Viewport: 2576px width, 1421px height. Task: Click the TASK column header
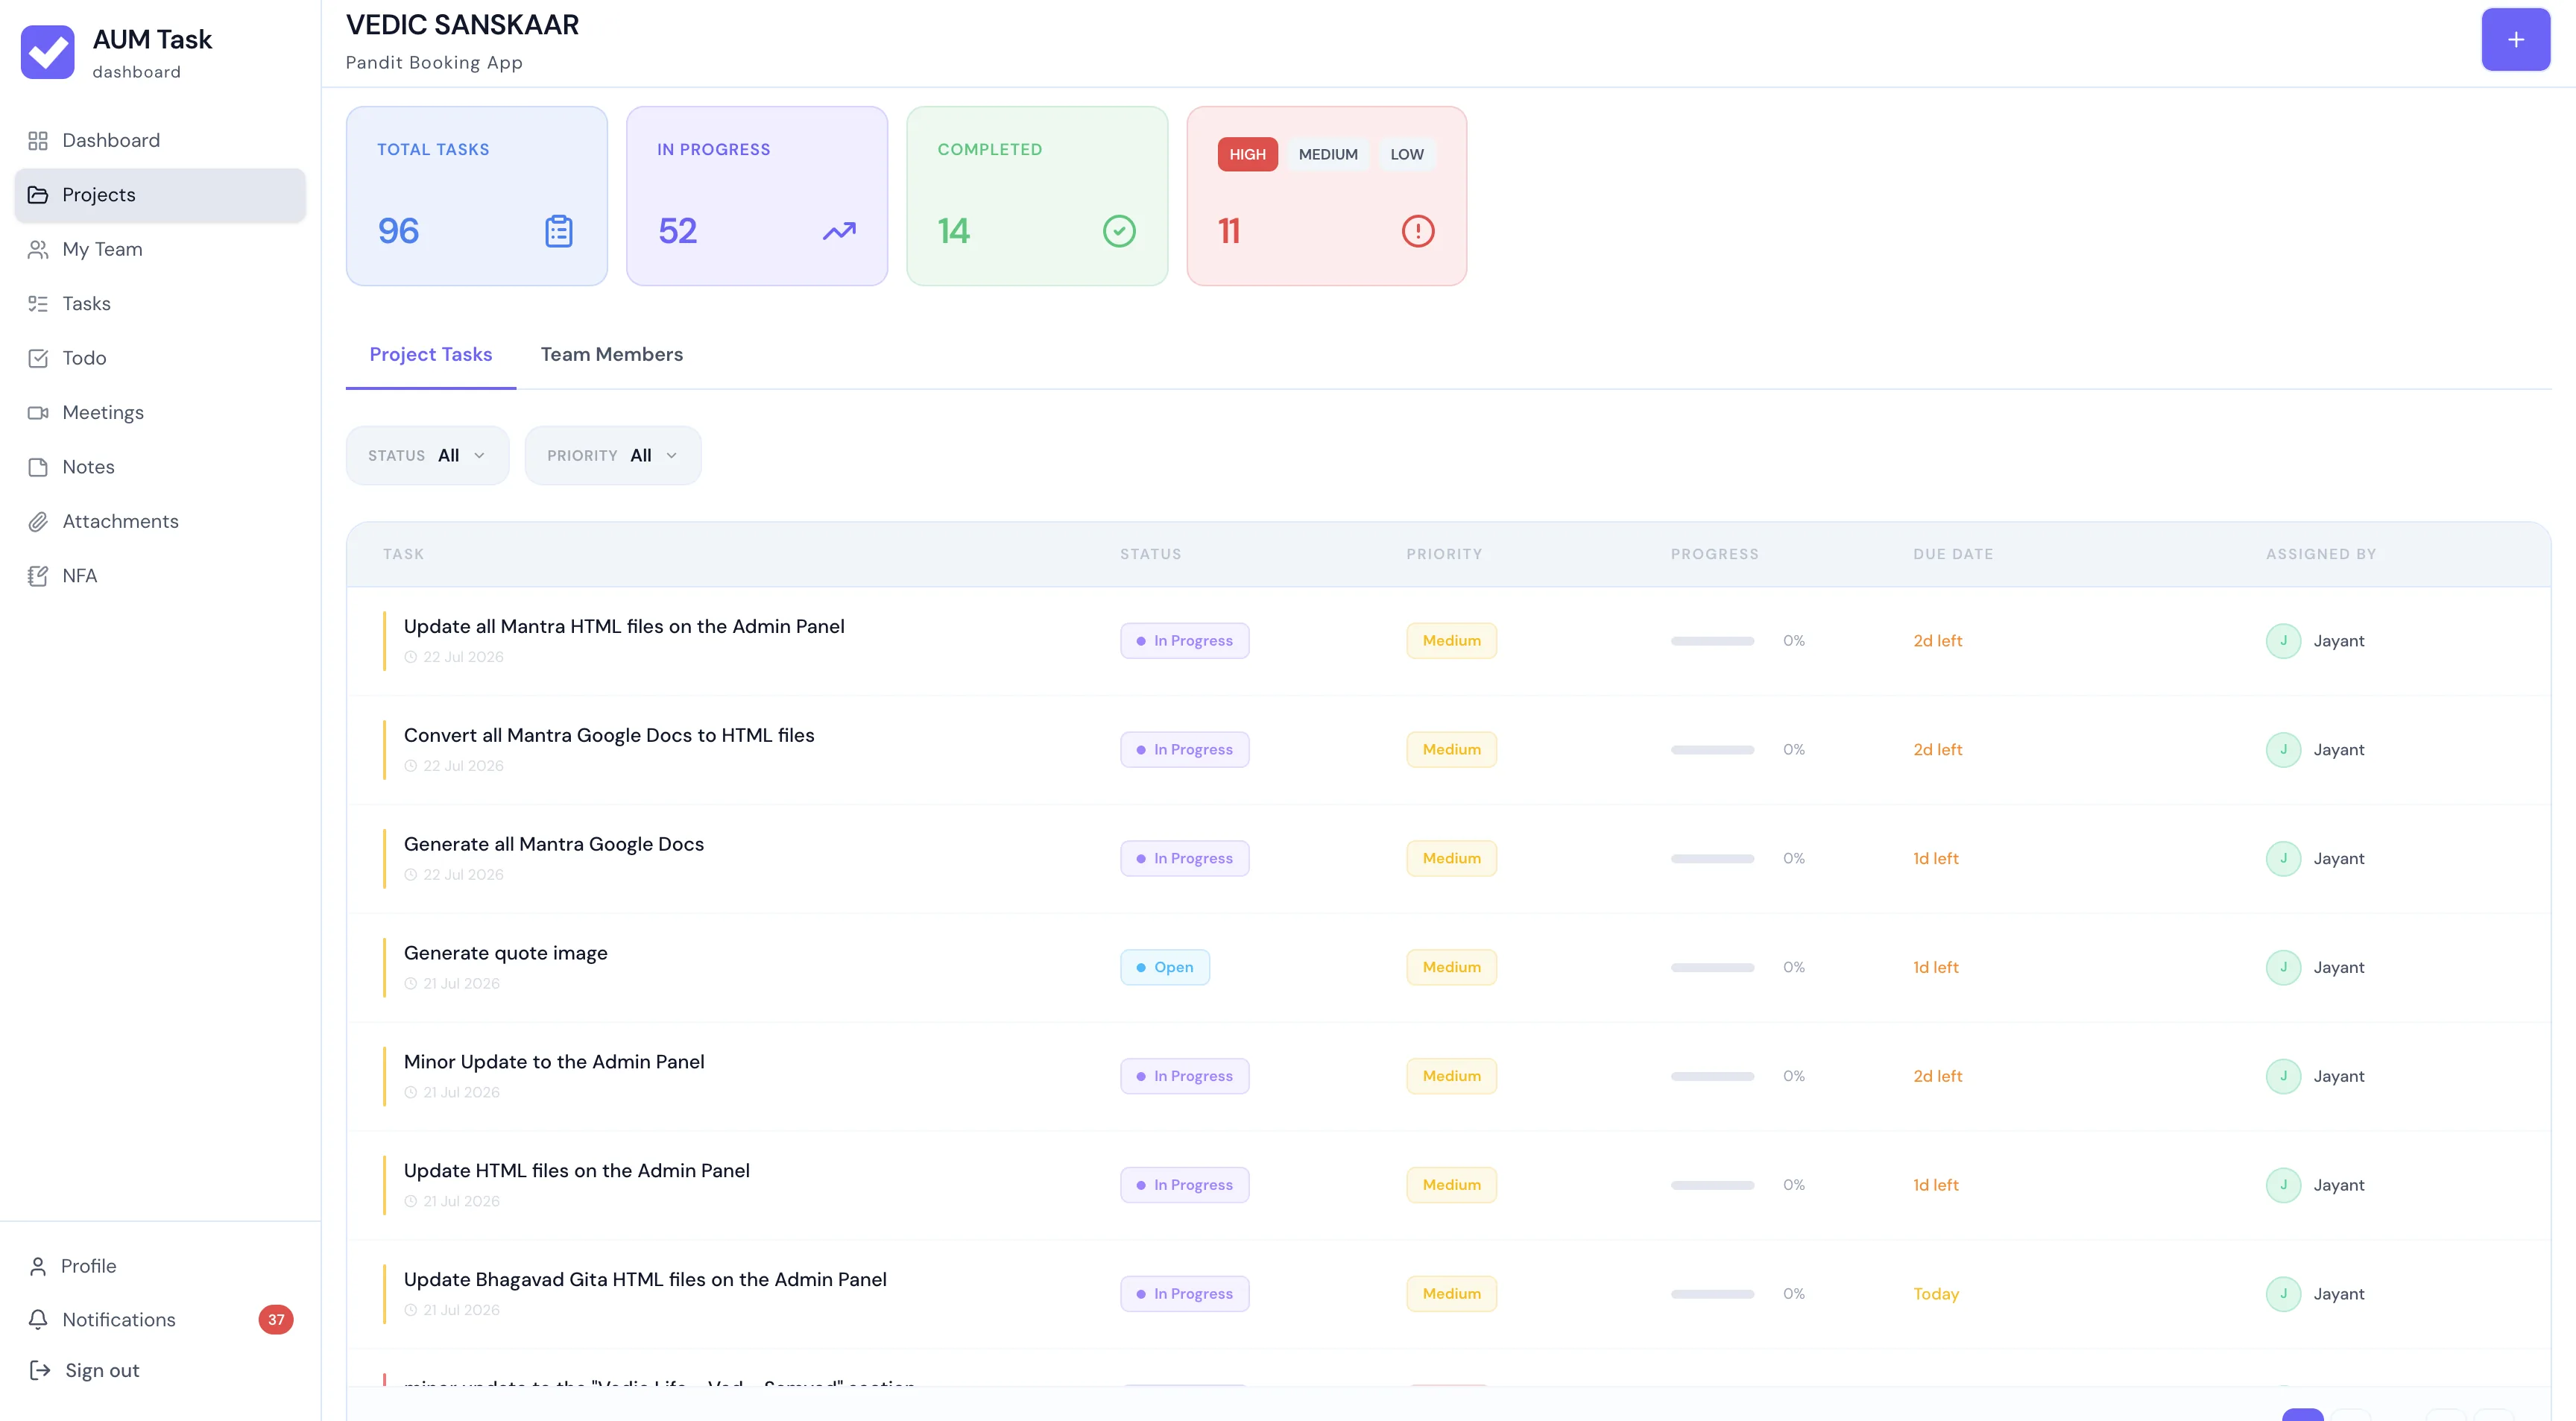click(404, 554)
